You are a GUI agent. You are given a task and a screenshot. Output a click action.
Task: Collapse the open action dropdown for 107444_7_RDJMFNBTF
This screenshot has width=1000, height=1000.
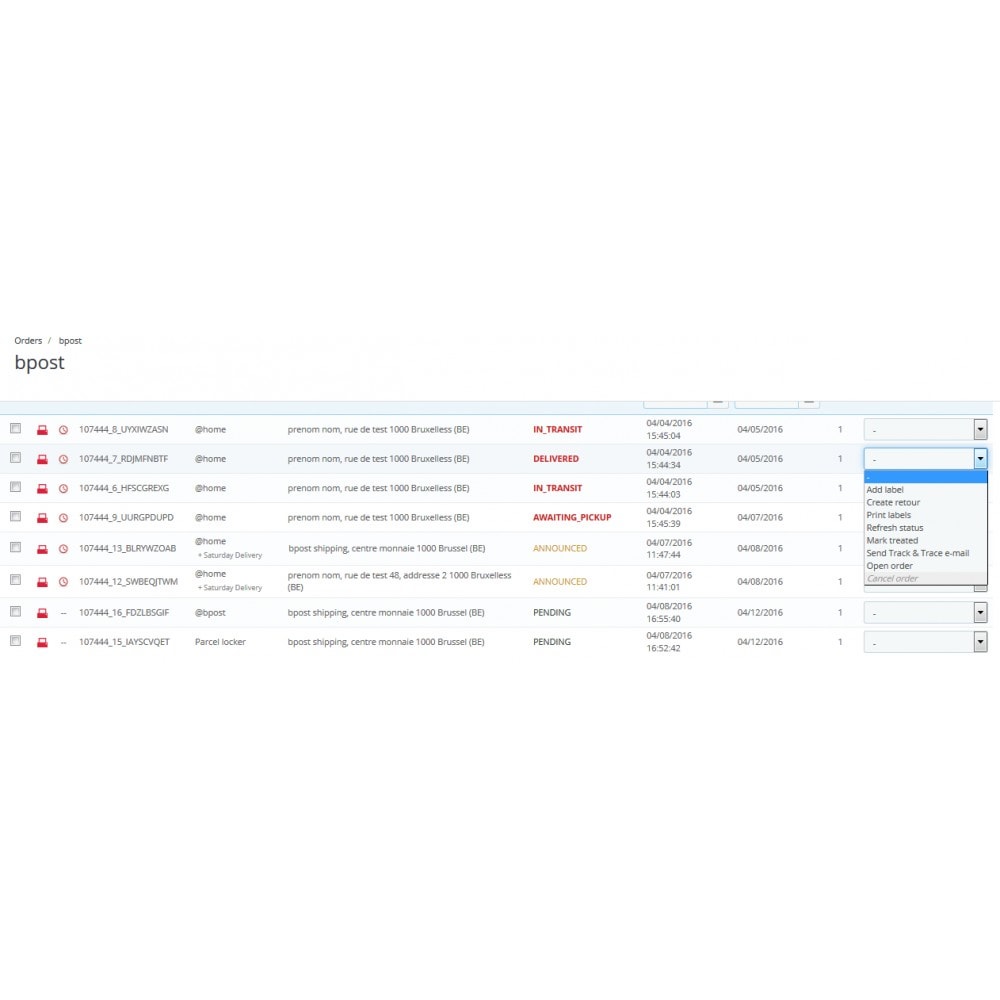pos(925,459)
